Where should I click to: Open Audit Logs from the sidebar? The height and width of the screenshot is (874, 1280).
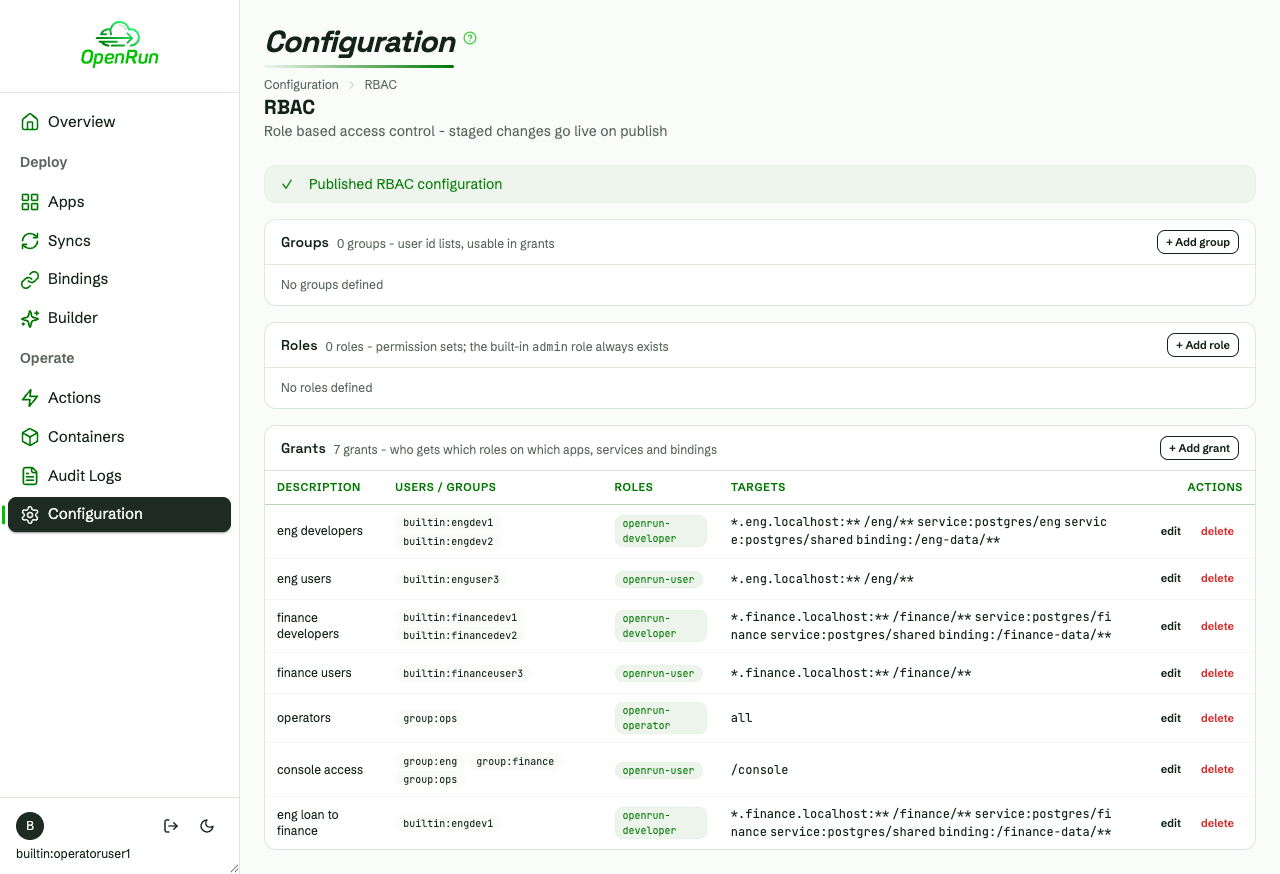tap(119, 476)
